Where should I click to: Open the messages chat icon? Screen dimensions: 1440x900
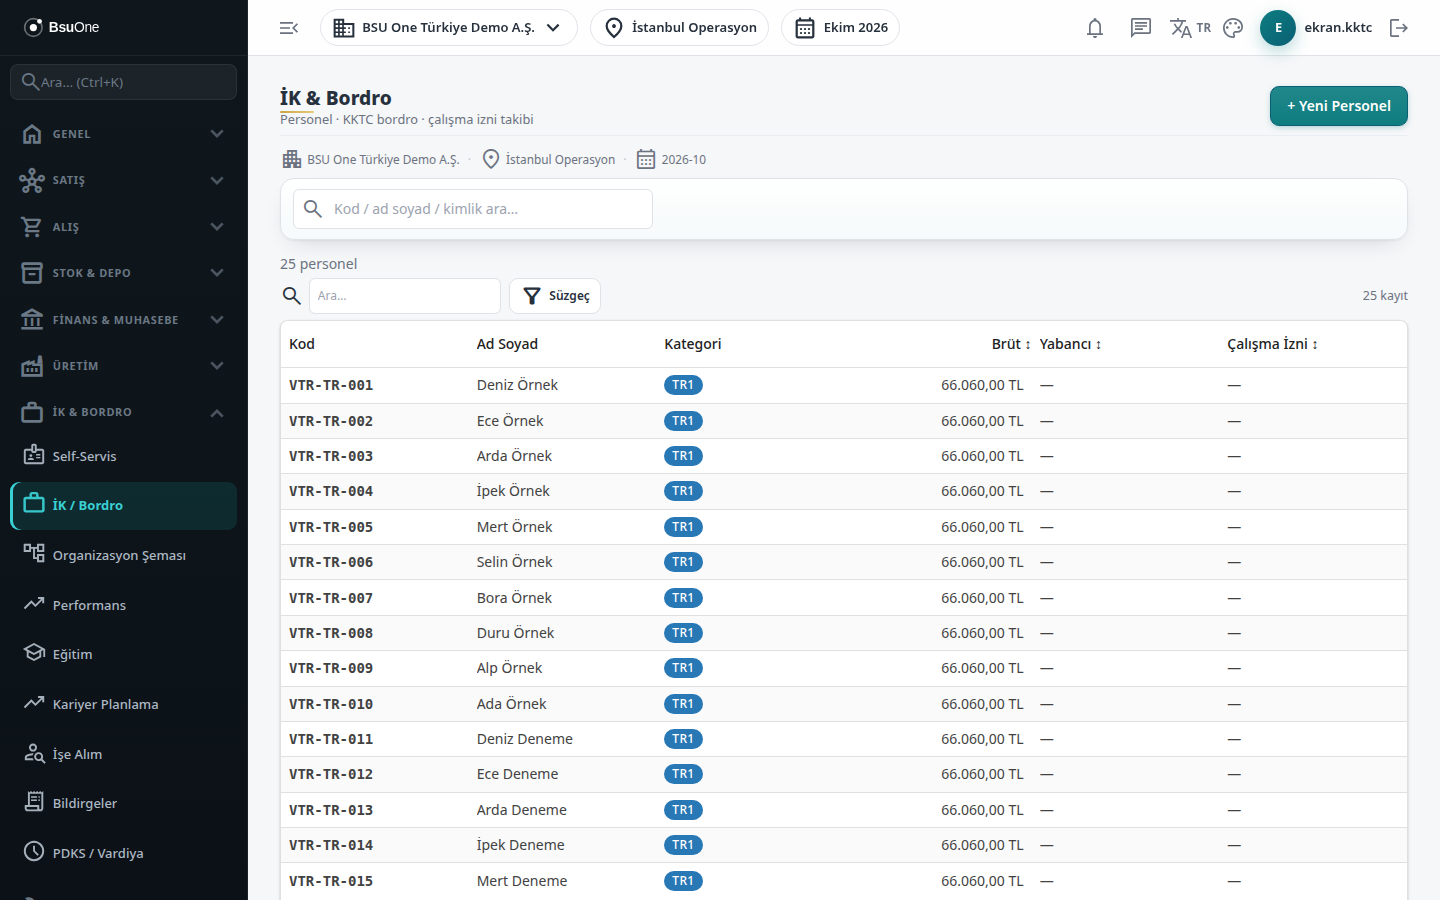tap(1140, 28)
